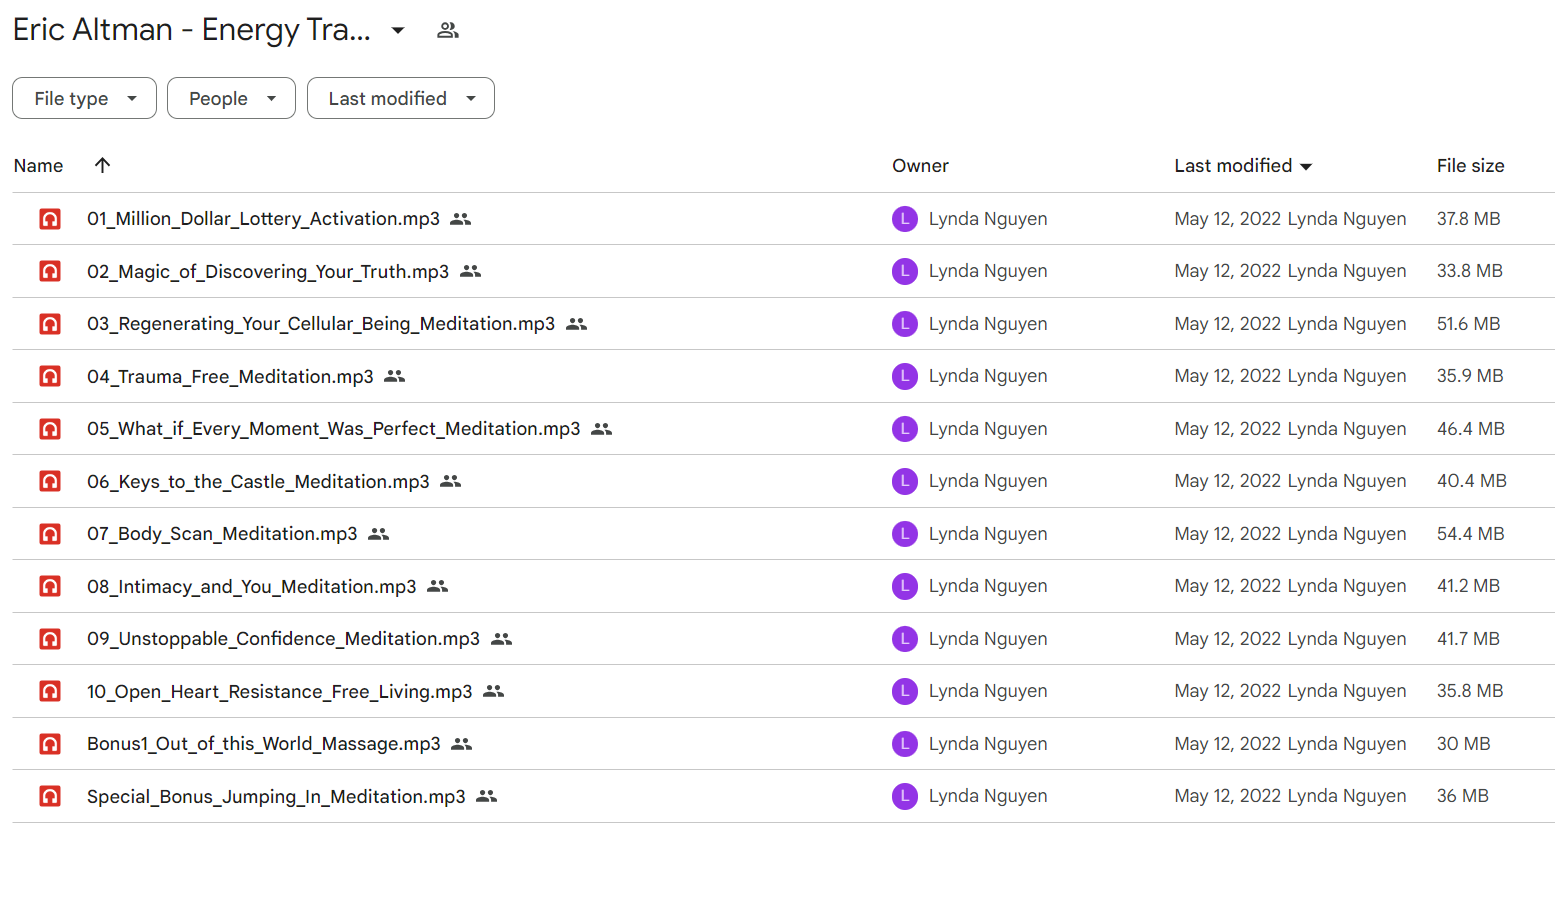The width and height of the screenshot is (1555, 919).
Task: Click the 46.4 MB file size cell
Action: (1470, 429)
